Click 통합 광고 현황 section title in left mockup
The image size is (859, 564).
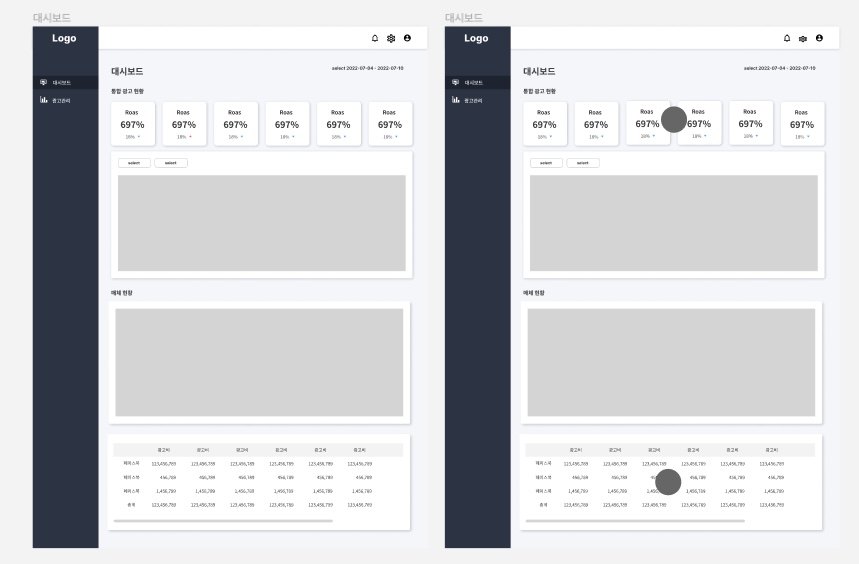[x=128, y=91]
